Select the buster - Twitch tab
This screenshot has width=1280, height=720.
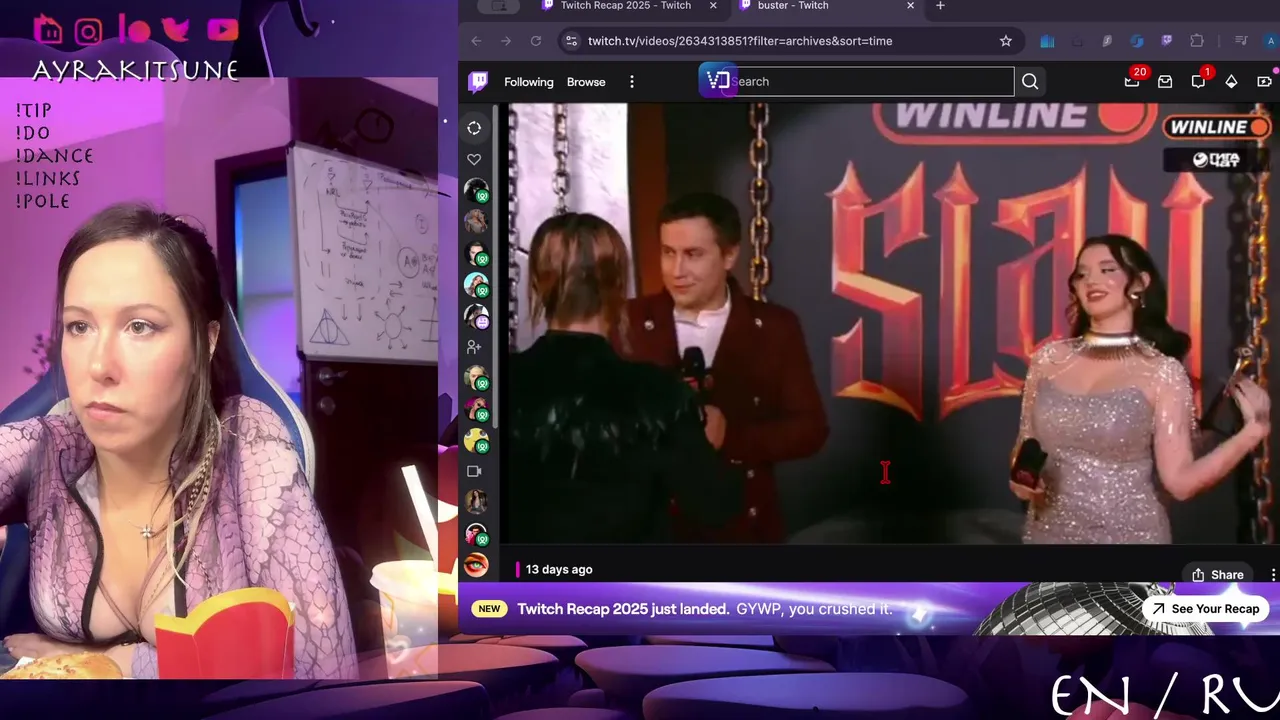point(793,6)
